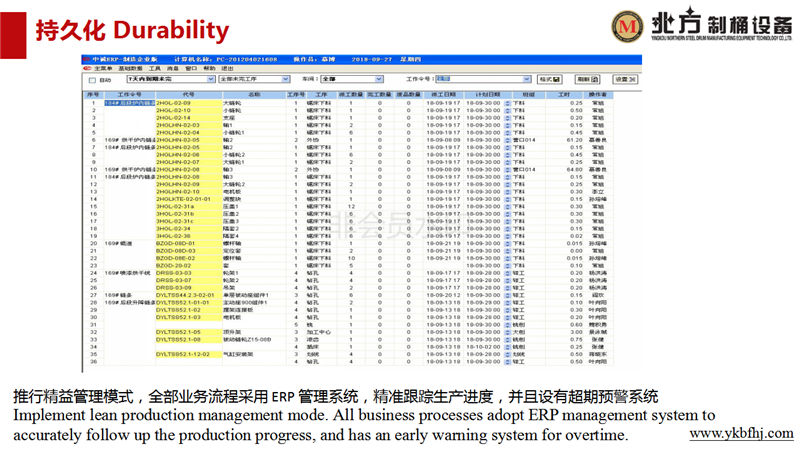800x450 pixels.
Task: Click the blue icon in row 6's 雷口014 cell
Action: click(507, 139)
